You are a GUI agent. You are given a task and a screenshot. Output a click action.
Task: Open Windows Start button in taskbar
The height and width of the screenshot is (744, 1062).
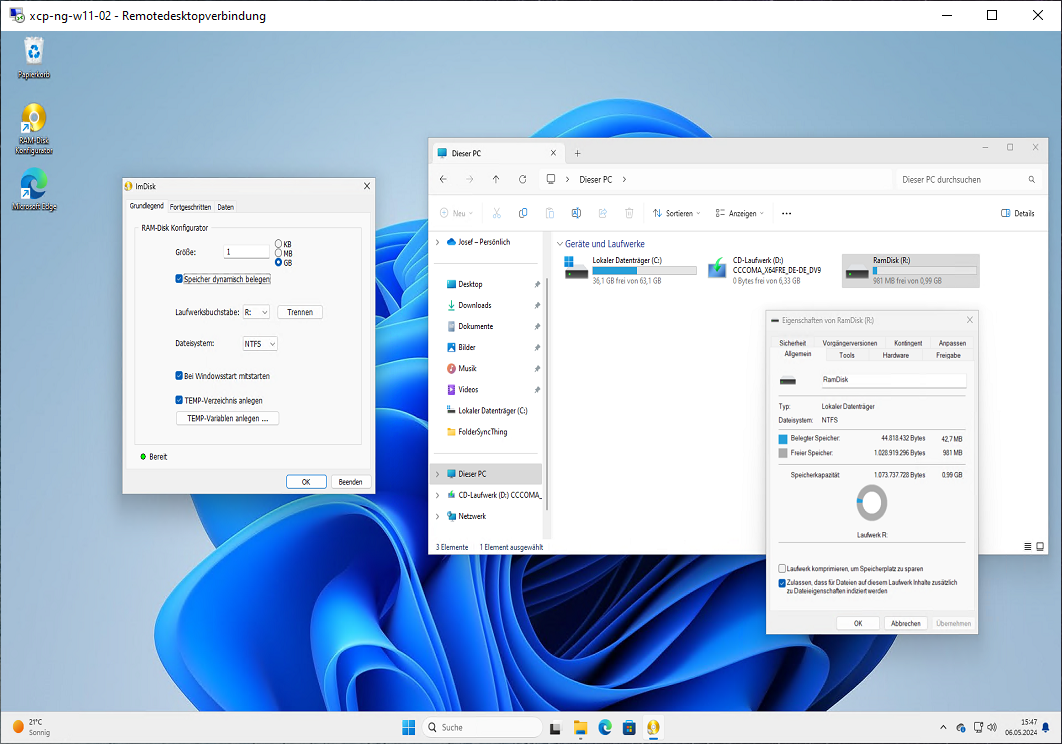409,727
